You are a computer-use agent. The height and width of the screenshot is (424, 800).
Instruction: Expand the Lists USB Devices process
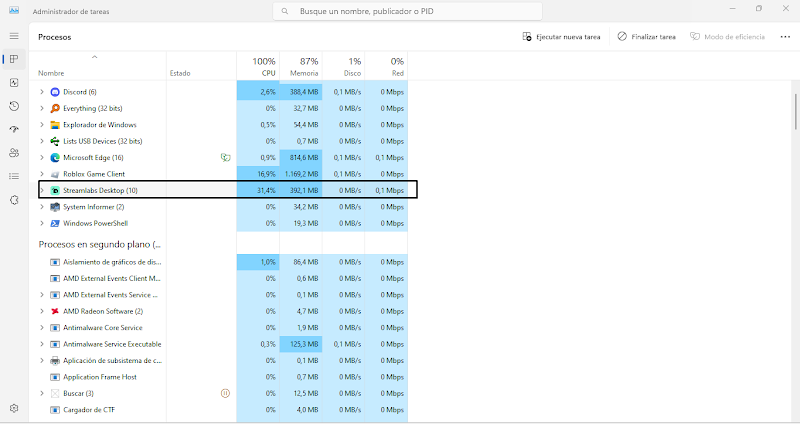pyautogui.click(x=42, y=141)
